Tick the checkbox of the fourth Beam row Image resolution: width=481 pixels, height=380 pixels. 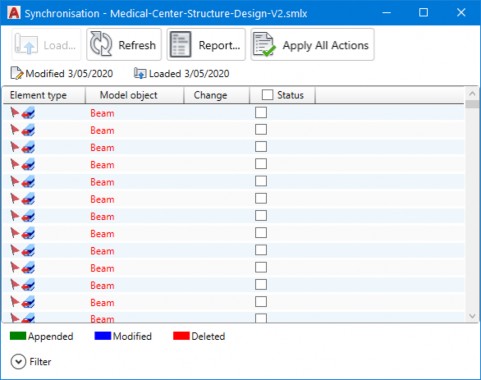pyautogui.click(x=261, y=164)
